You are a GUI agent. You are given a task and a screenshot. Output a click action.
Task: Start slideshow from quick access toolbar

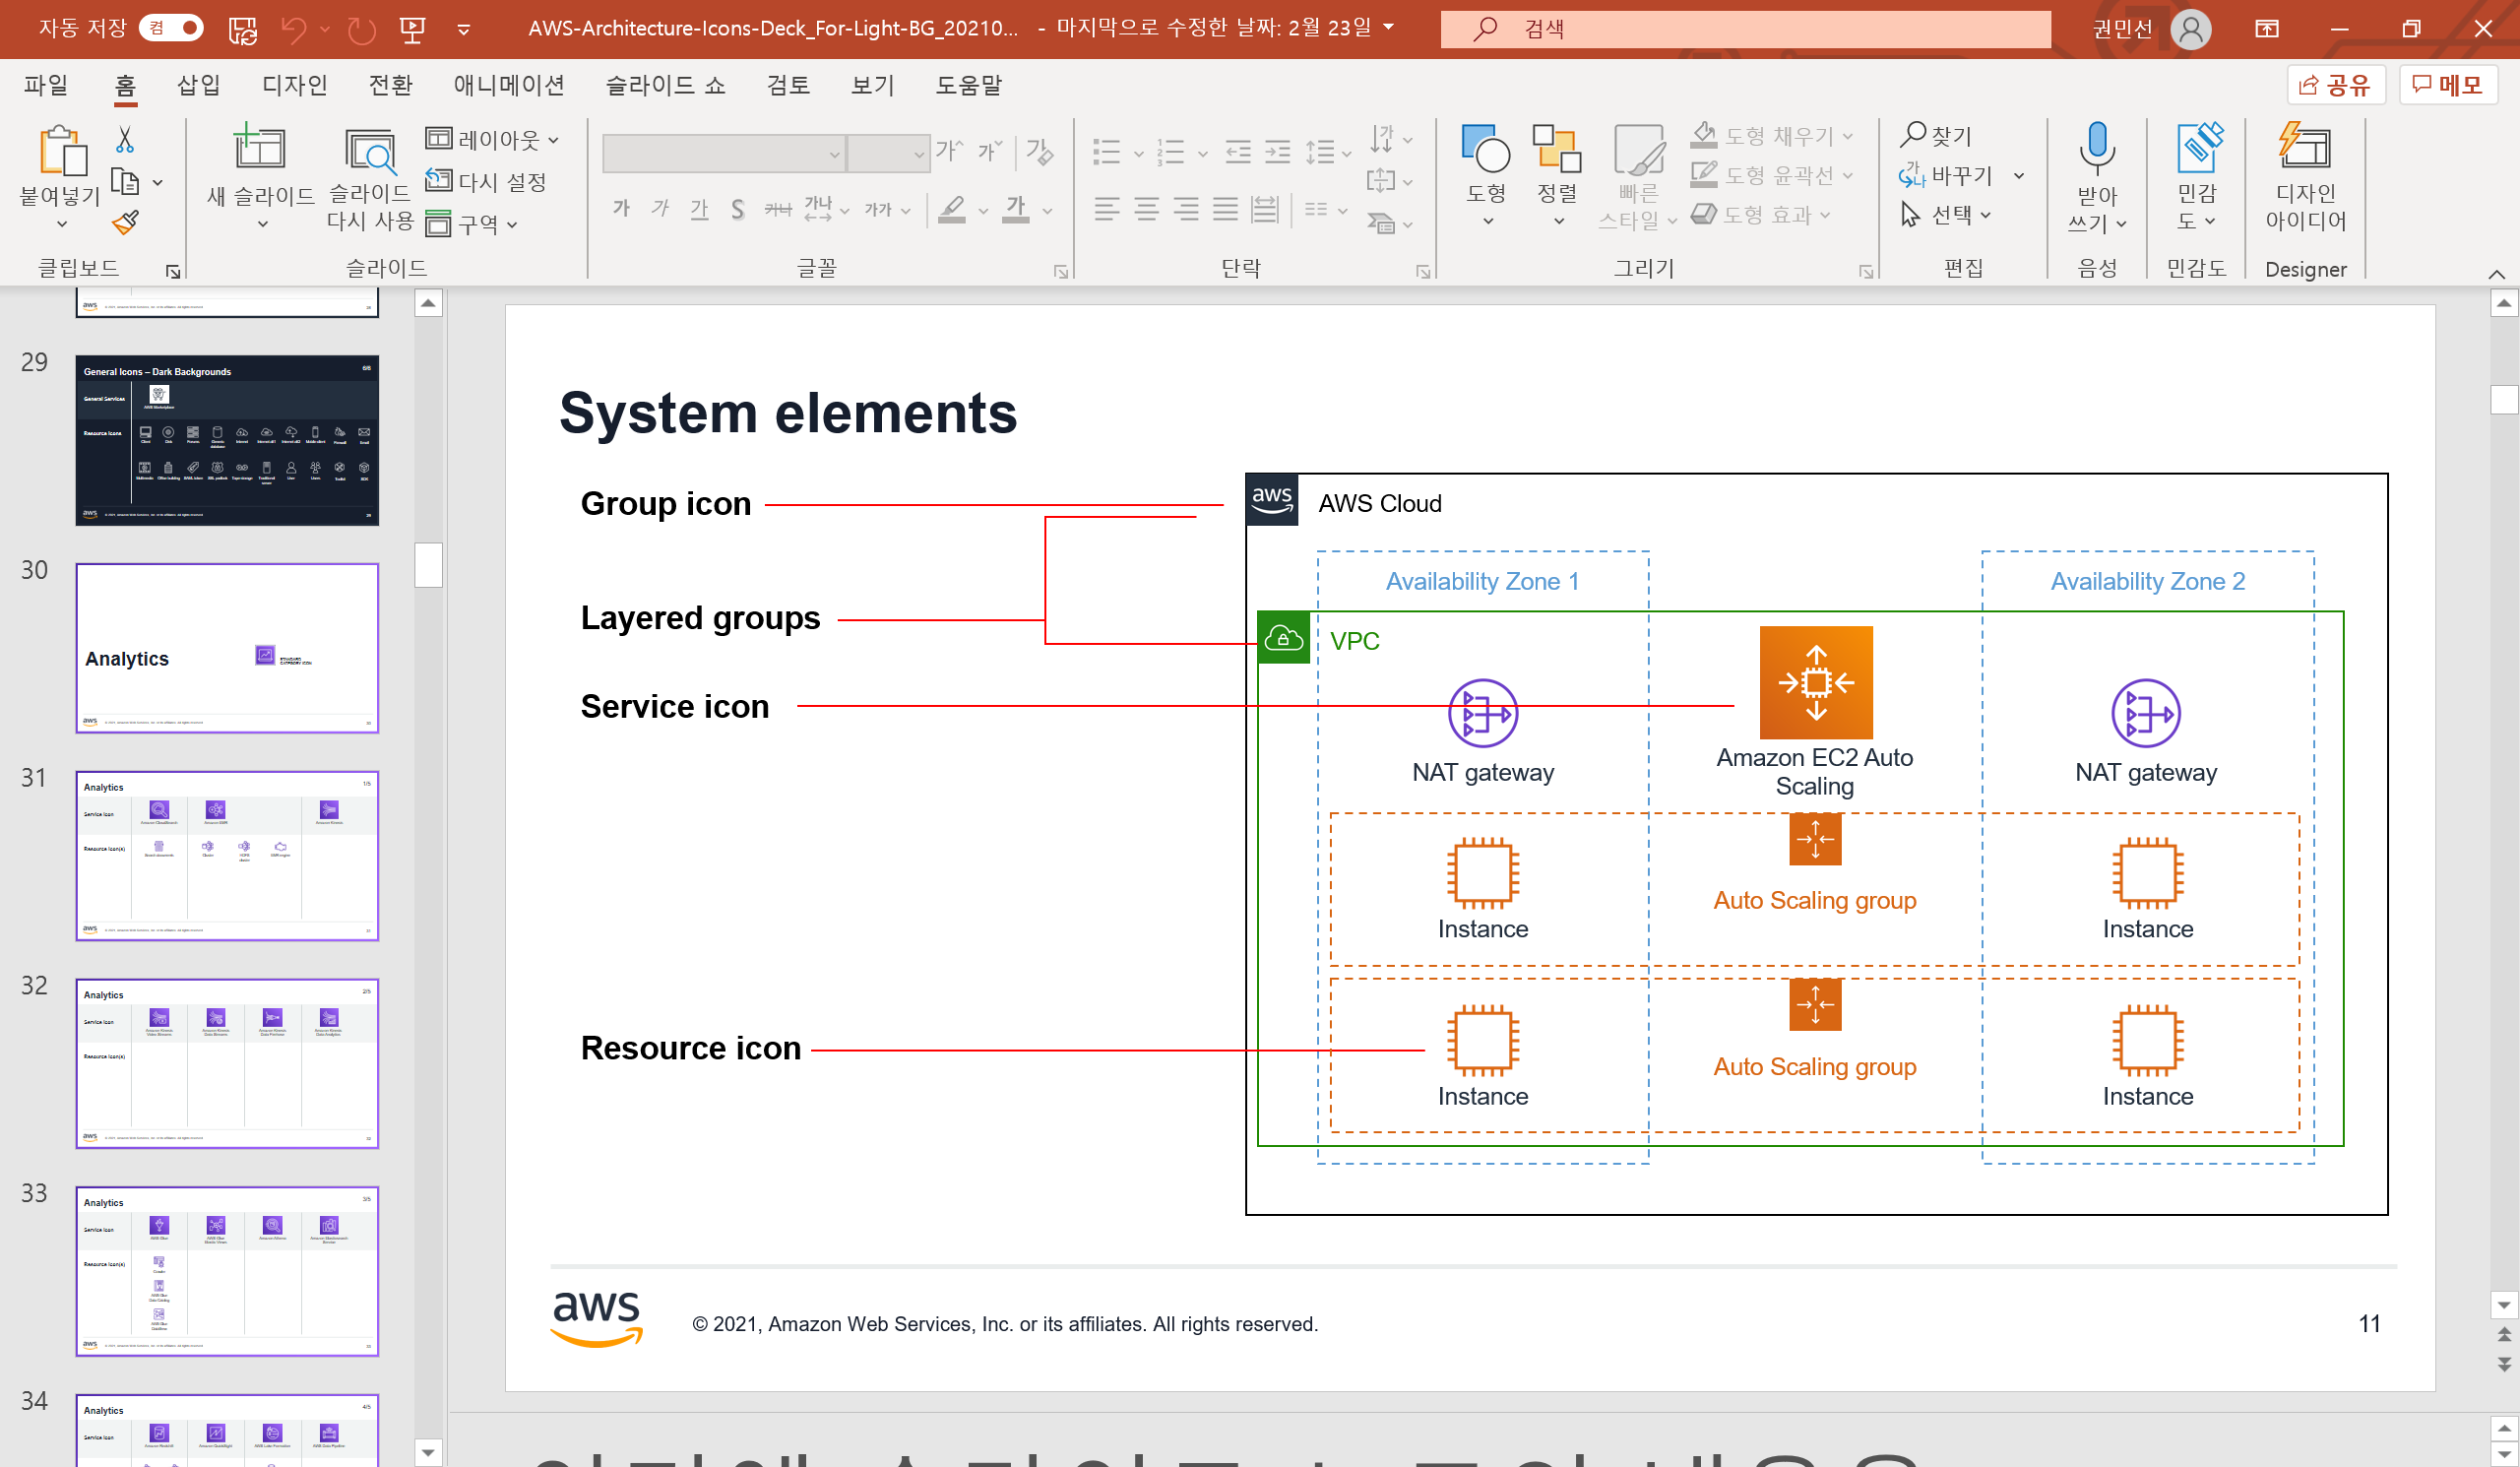412,29
